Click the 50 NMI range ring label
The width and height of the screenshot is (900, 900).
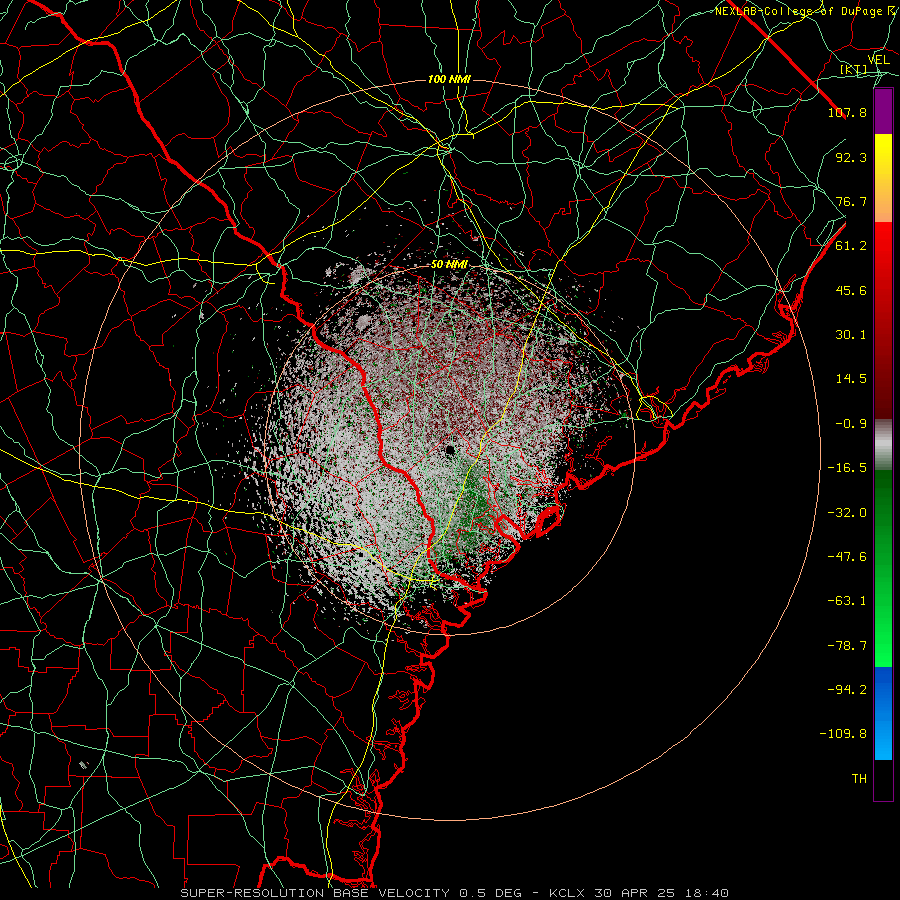tap(449, 265)
